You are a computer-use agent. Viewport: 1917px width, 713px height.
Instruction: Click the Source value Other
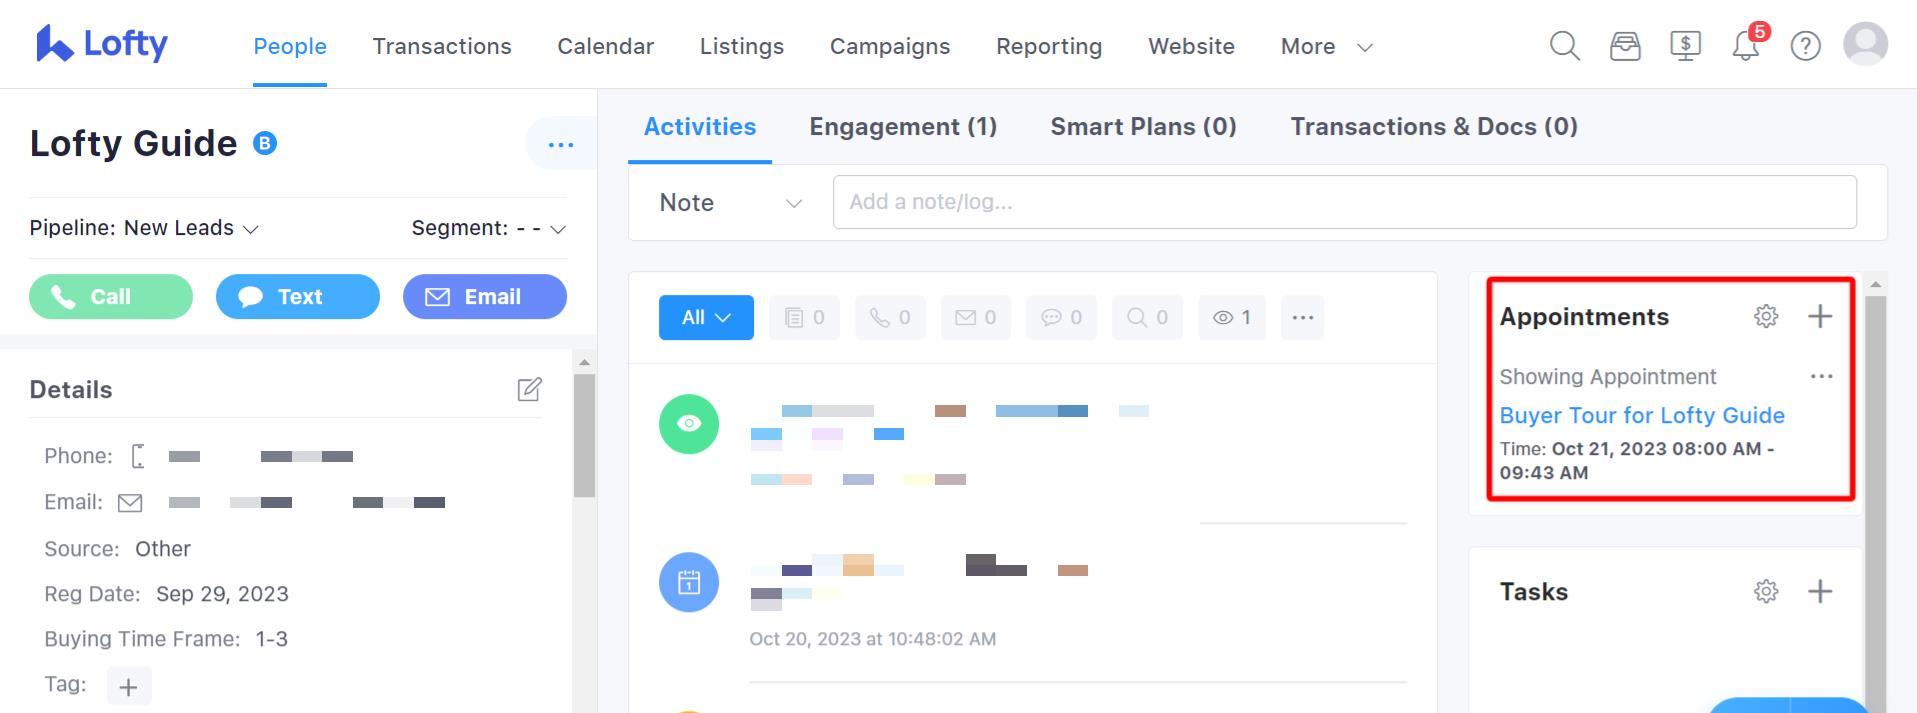(163, 549)
